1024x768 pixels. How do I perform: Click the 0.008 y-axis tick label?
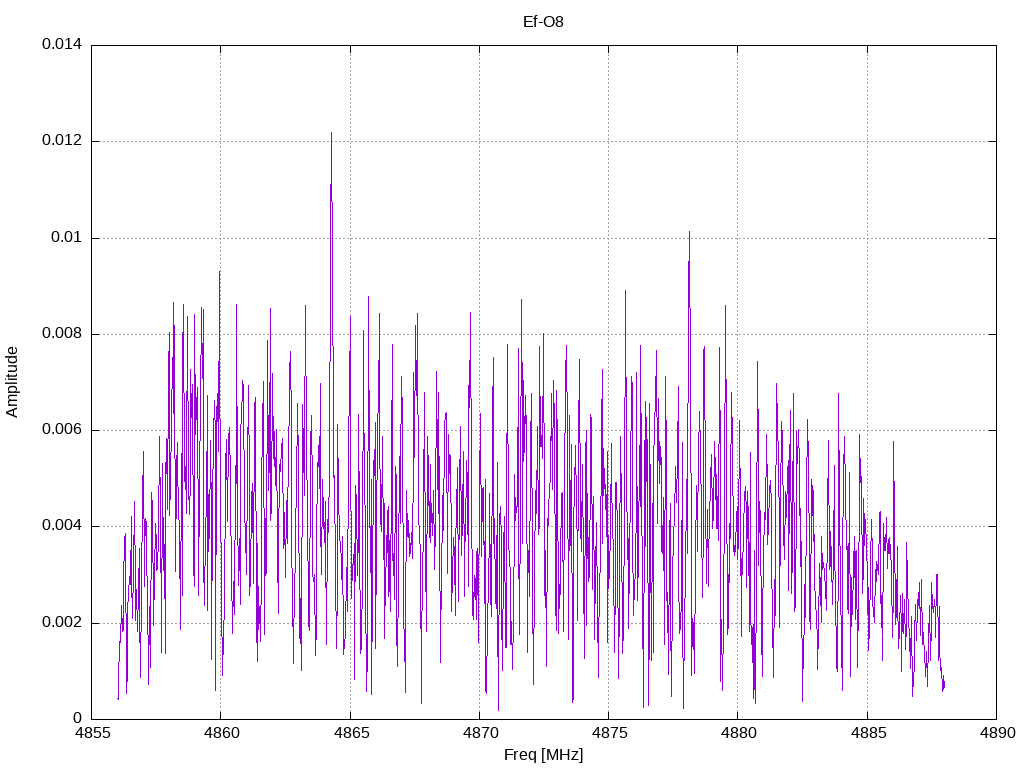click(62, 334)
